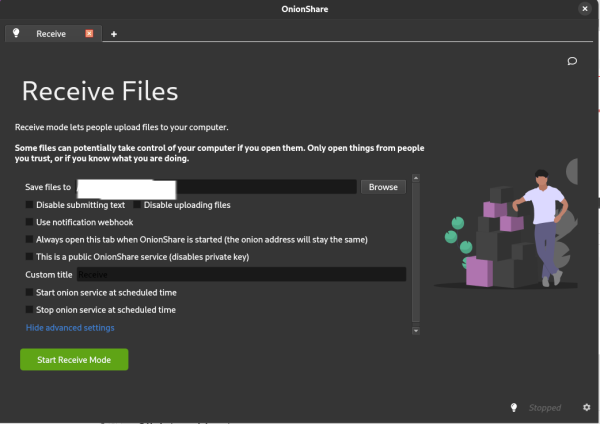600x424 pixels.
Task: Click the settings panel vertical scrollbar
Action: tap(415, 250)
